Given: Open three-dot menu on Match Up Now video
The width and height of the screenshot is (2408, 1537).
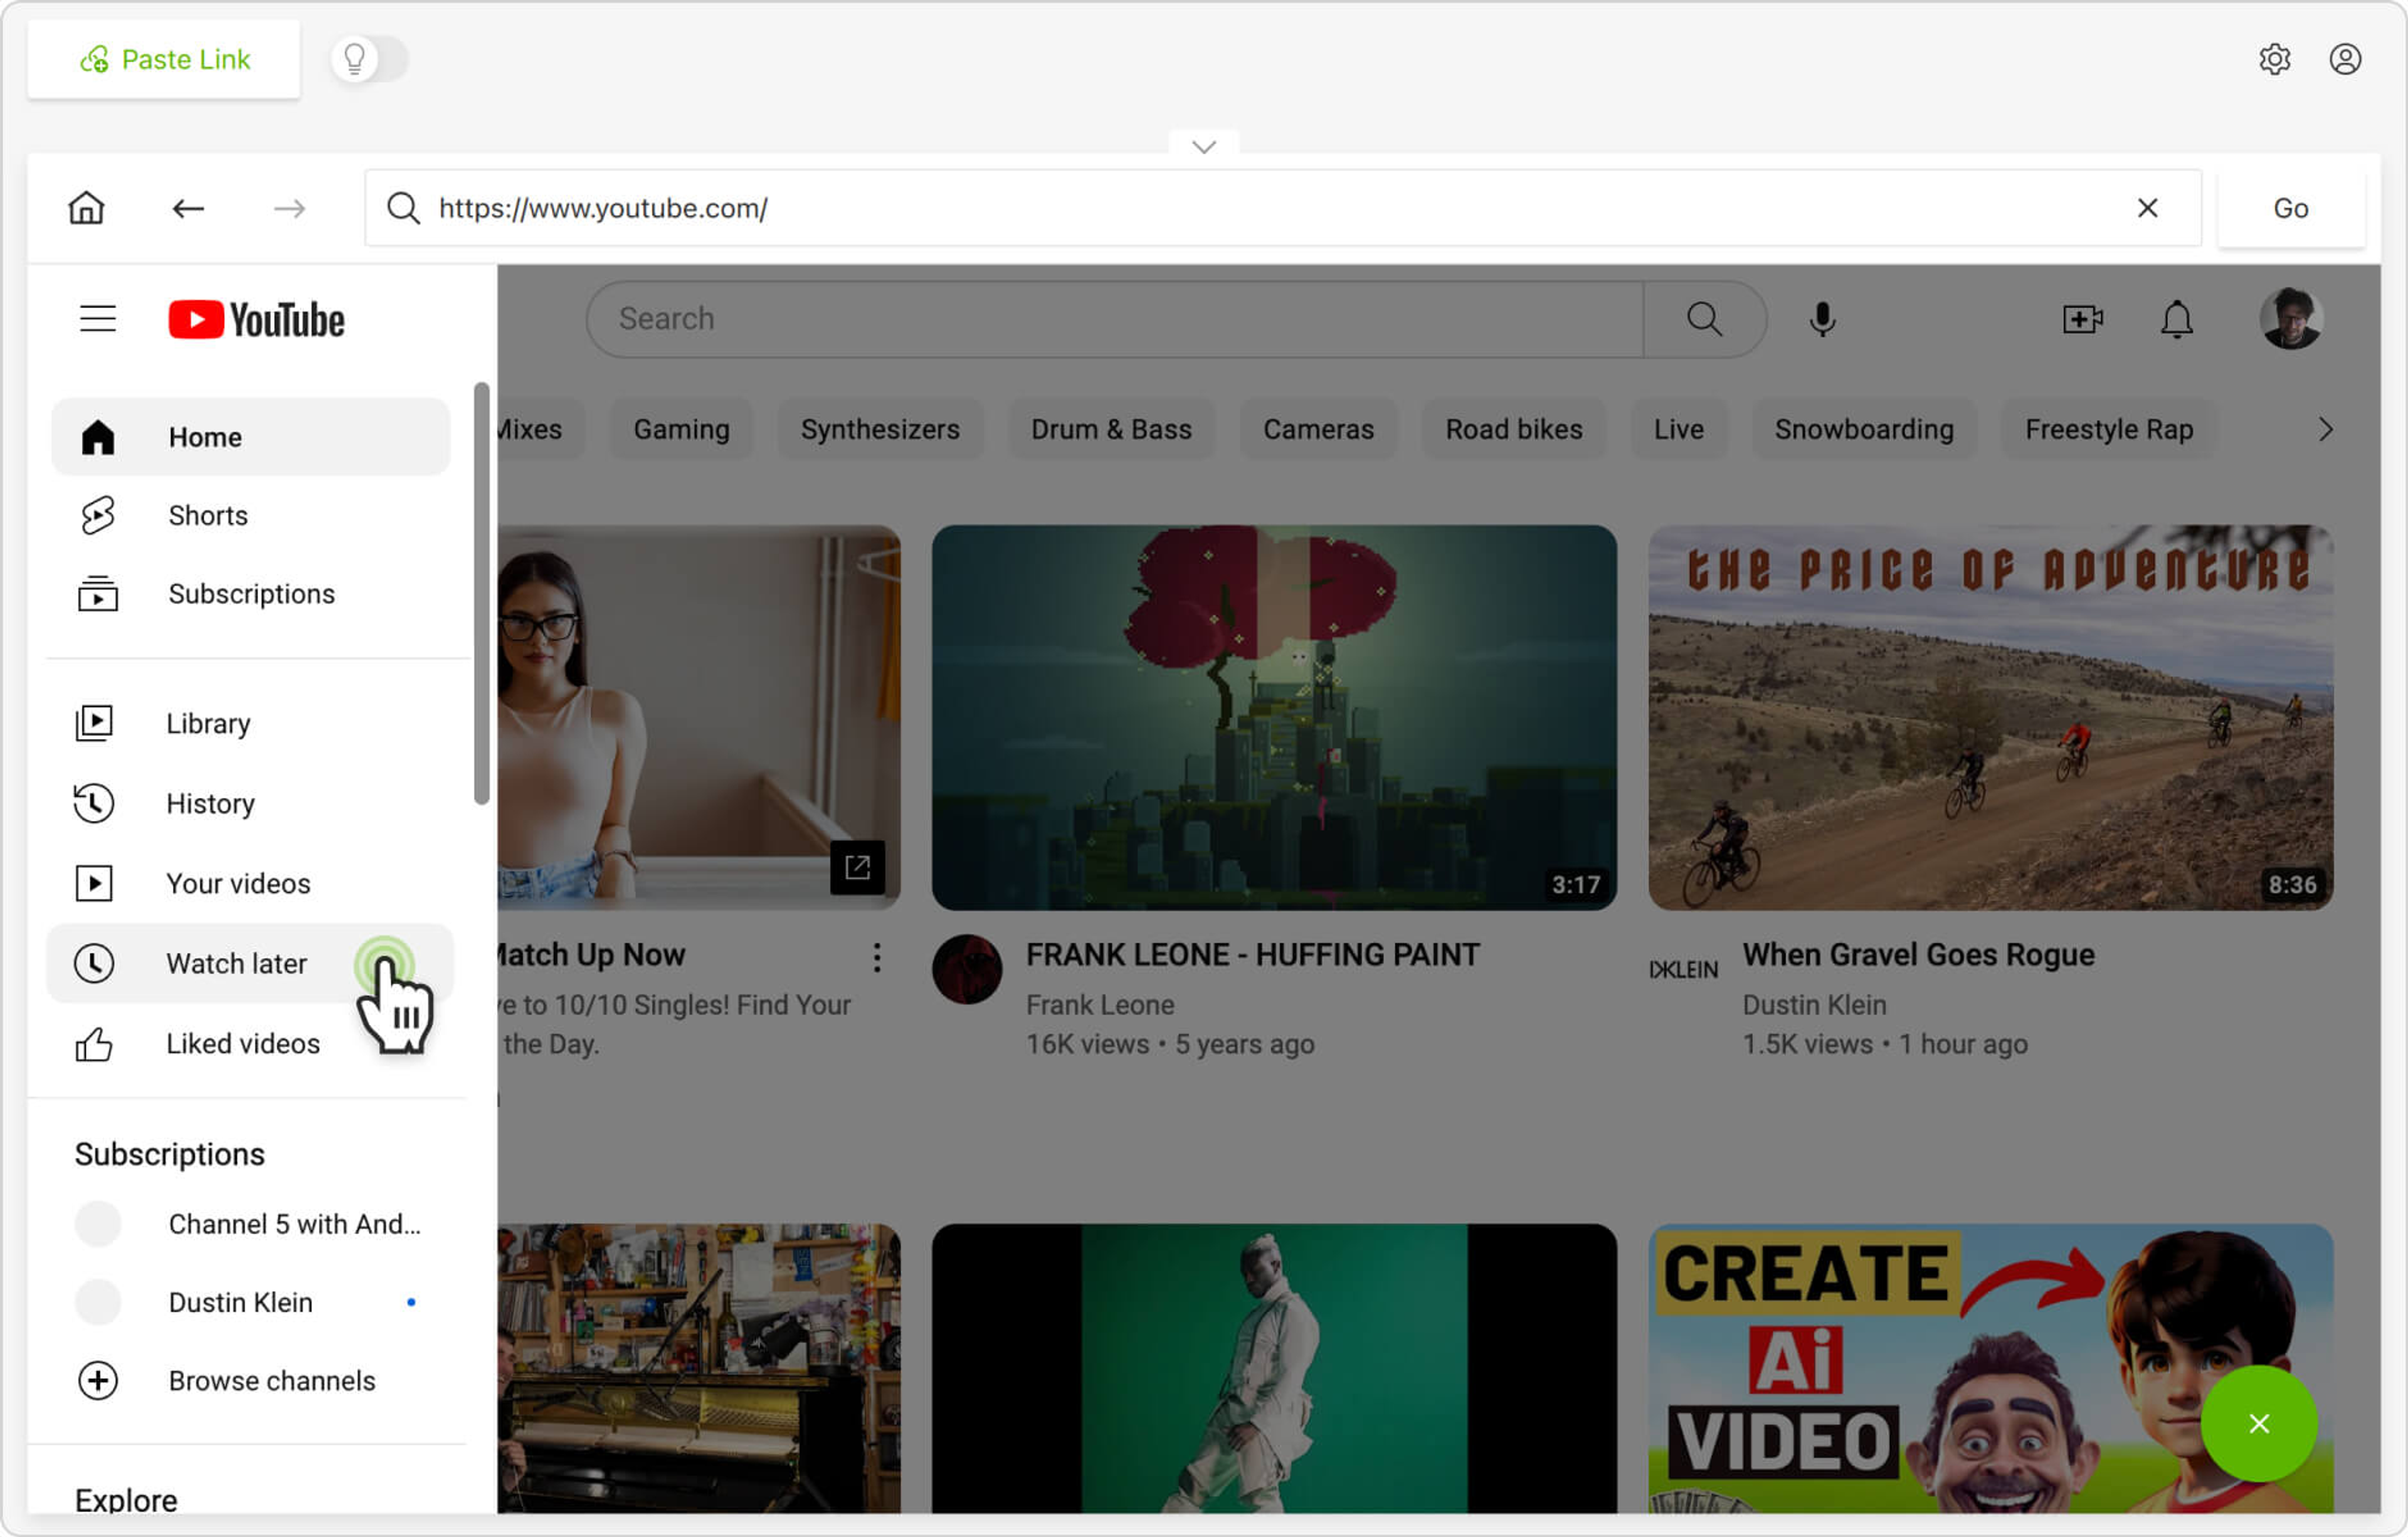Looking at the screenshot, I should coord(877,957).
